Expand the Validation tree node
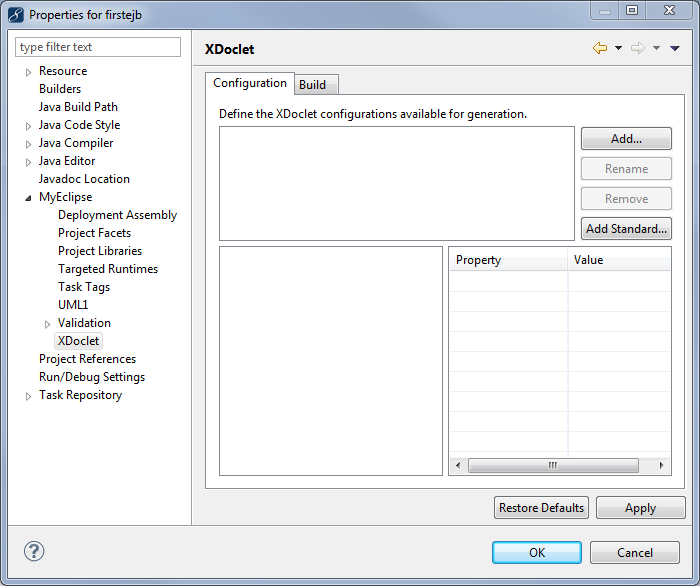This screenshot has width=700, height=586. (x=48, y=324)
